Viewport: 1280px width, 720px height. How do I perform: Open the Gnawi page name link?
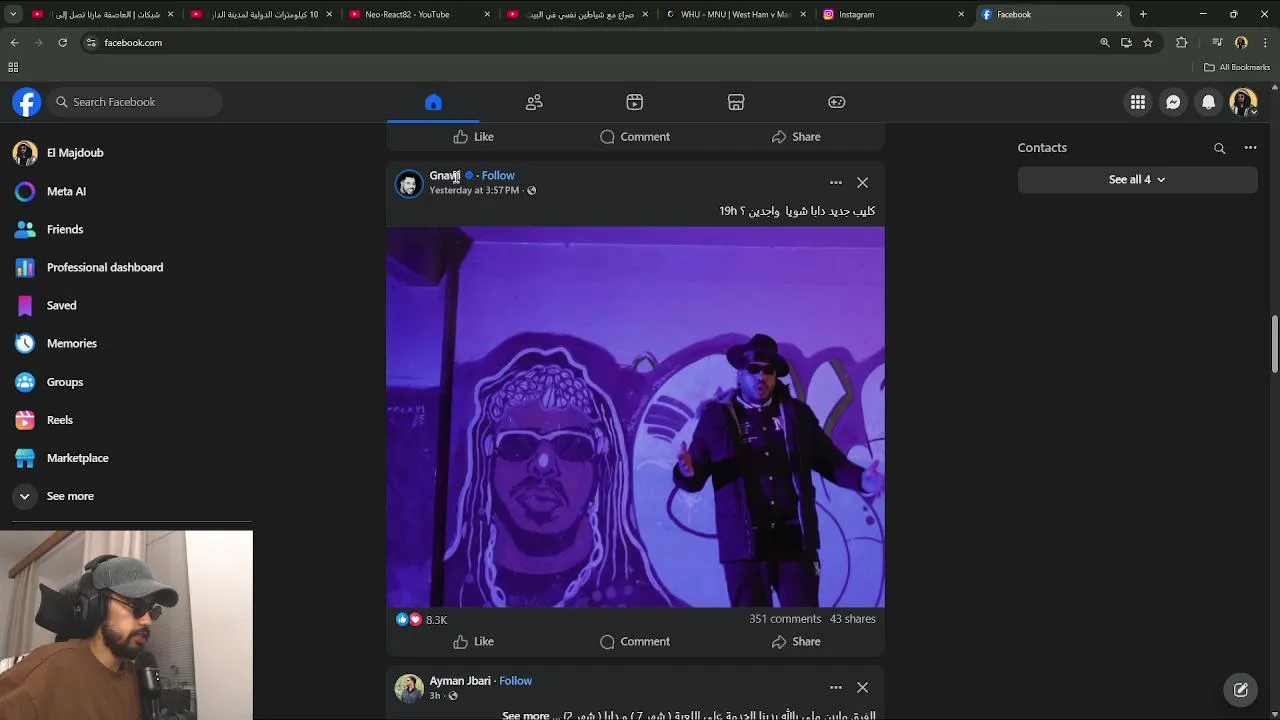(444, 175)
